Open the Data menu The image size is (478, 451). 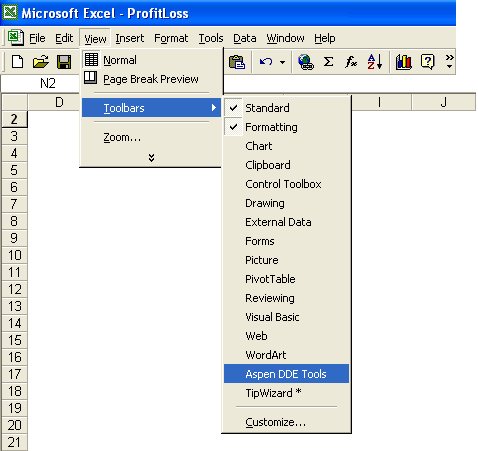click(245, 38)
